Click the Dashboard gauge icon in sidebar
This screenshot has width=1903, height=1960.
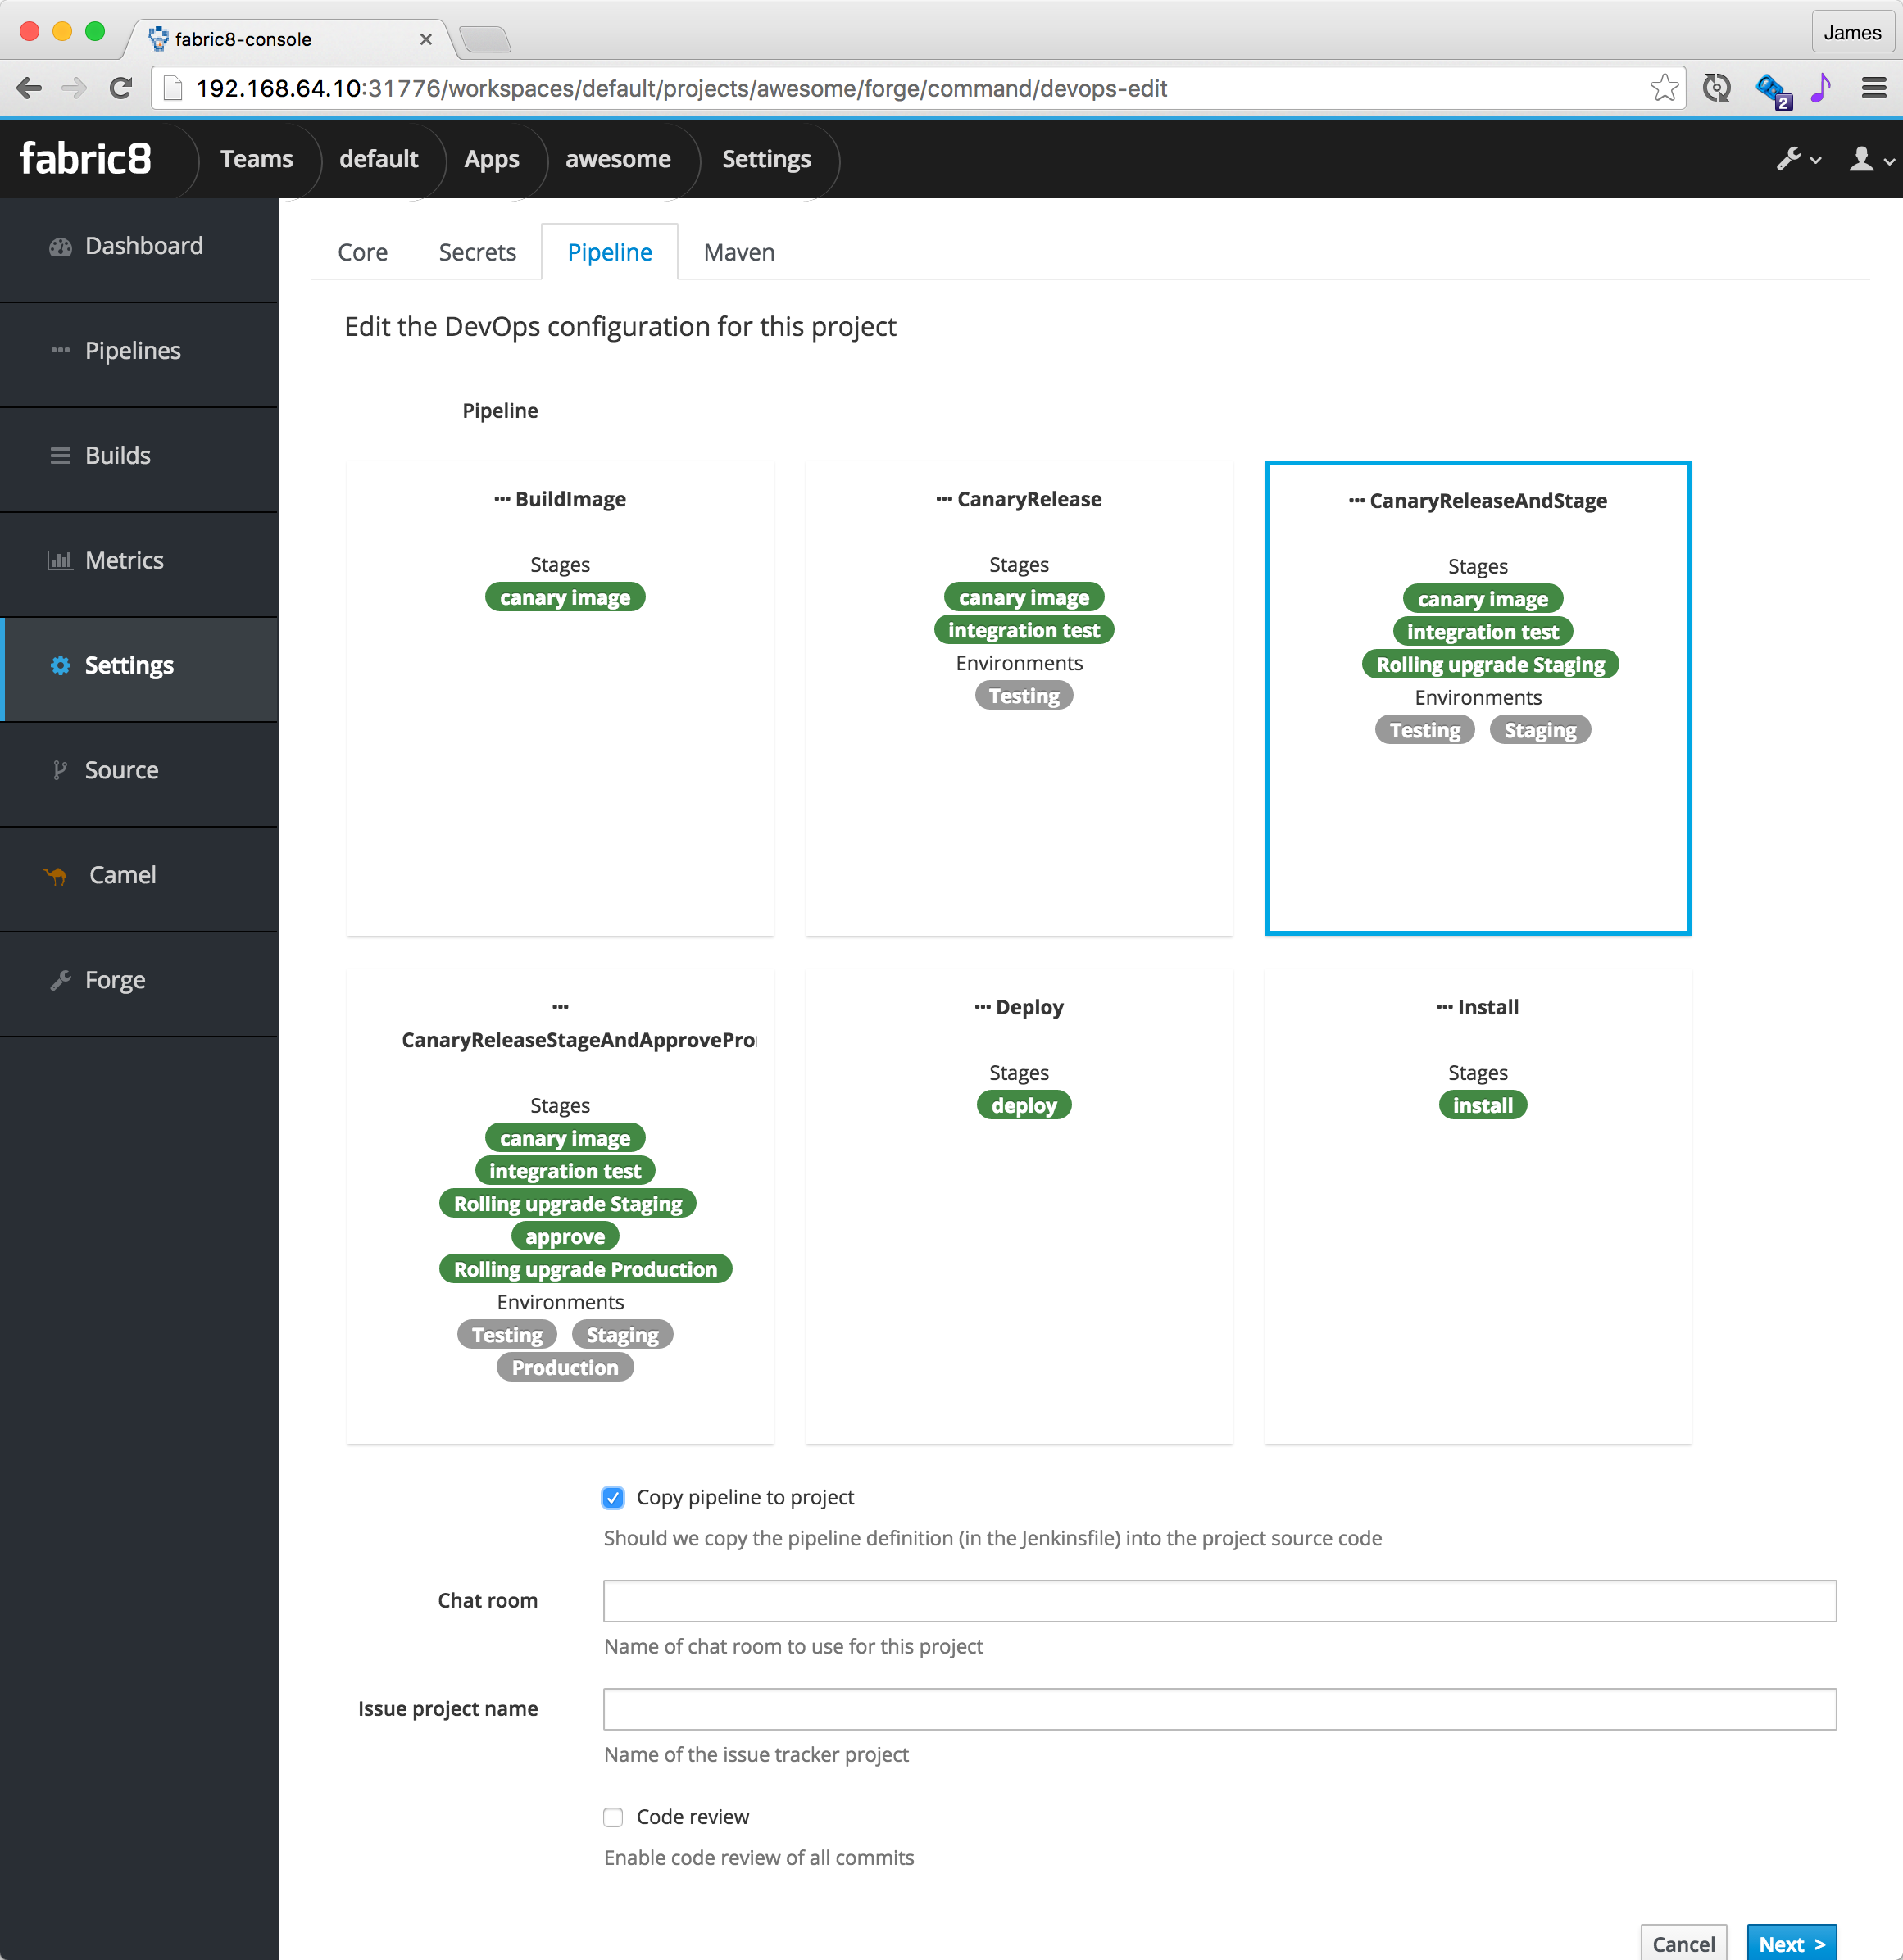(x=60, y=247)
